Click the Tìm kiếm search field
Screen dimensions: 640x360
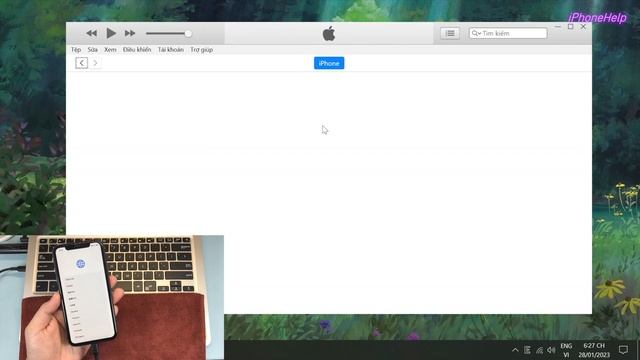click(x=508, y=33)
